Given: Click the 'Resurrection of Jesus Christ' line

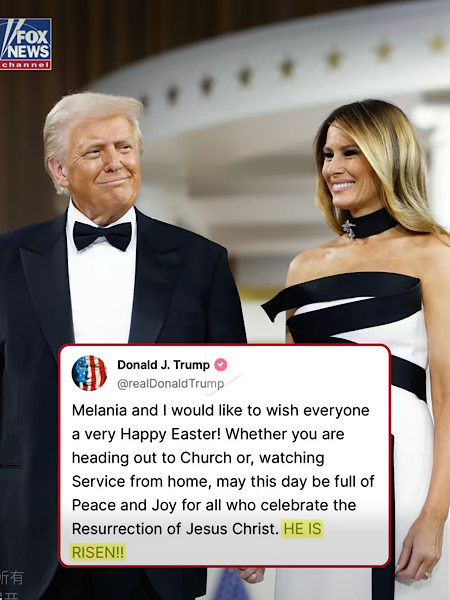Looking at the screenshot, I should point(175,529).
